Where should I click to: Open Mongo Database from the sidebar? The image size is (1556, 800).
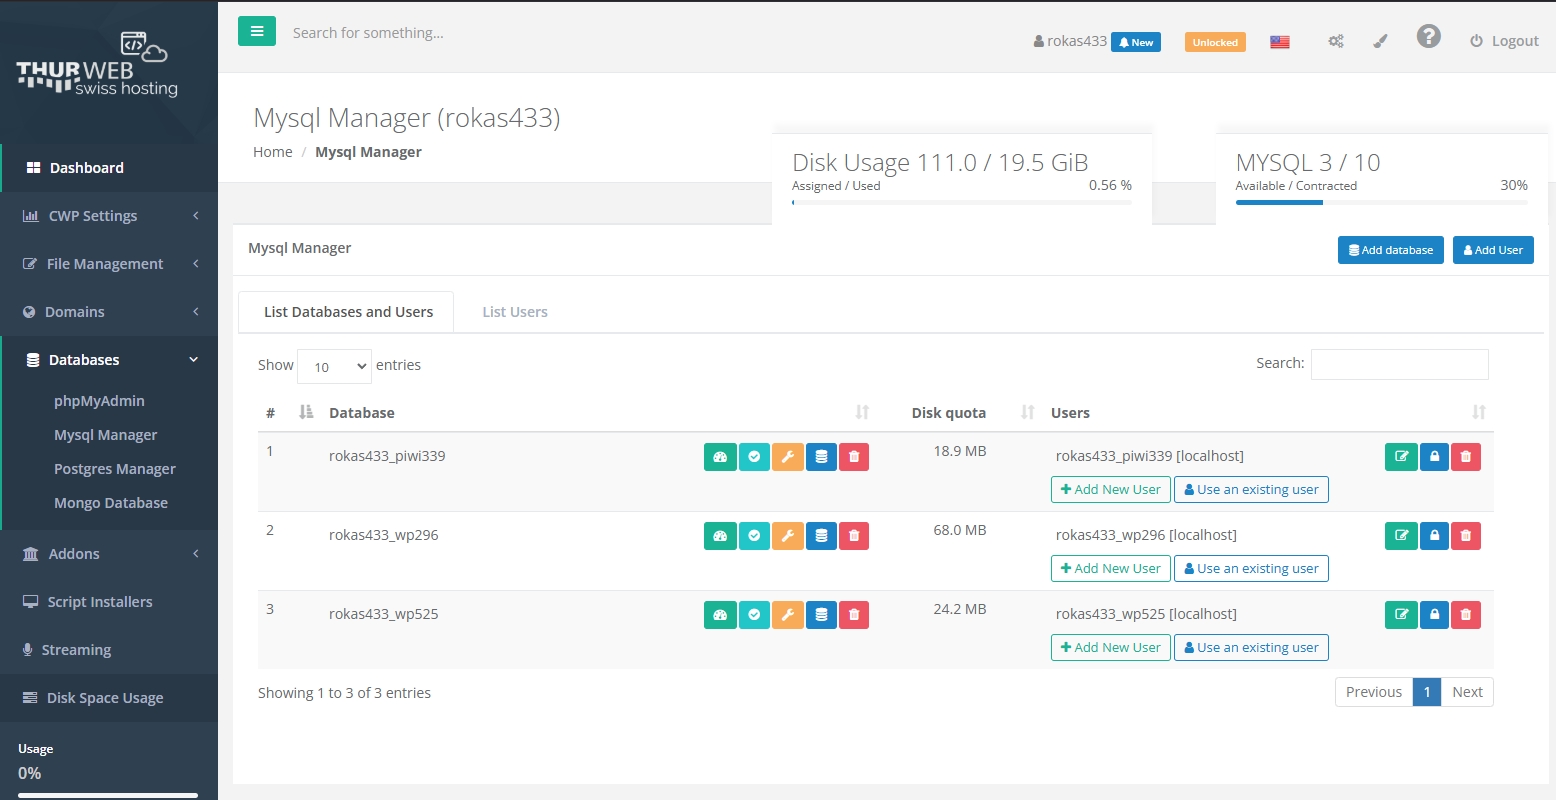pyautogui.click(x=111, y=503)
